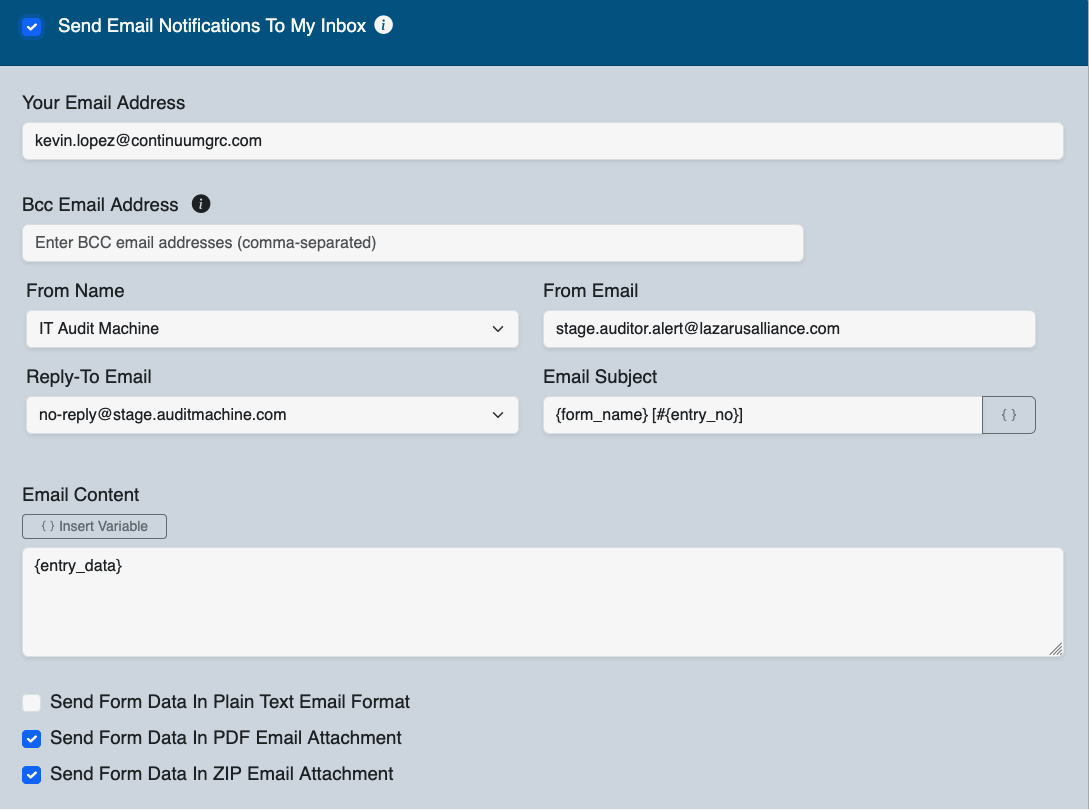Click "Send Form Data In Plain Text Email Format" label
The width and height of the screenshot is (1089, 810).
click(x=230, y=702)
